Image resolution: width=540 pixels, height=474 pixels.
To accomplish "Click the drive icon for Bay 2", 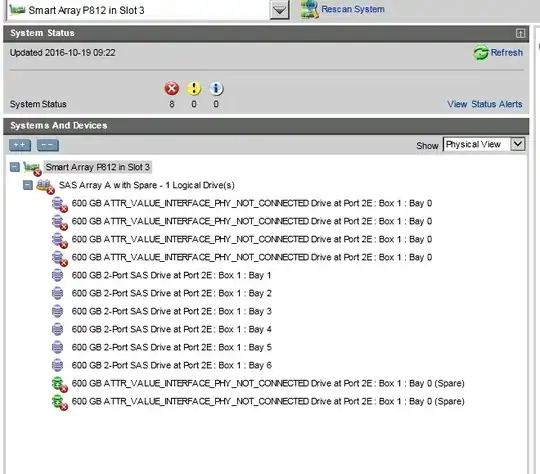I will (x=58, y=293).
